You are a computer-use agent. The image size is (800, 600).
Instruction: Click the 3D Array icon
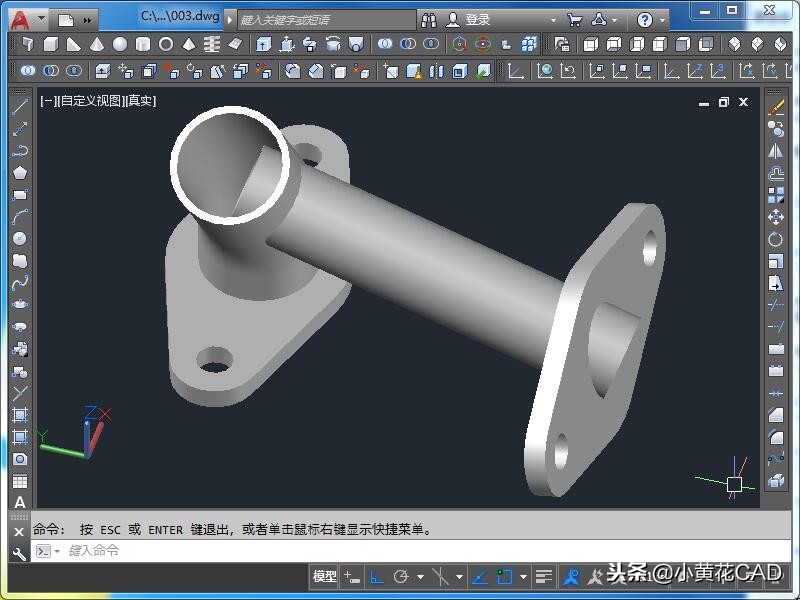coord(529,44)
